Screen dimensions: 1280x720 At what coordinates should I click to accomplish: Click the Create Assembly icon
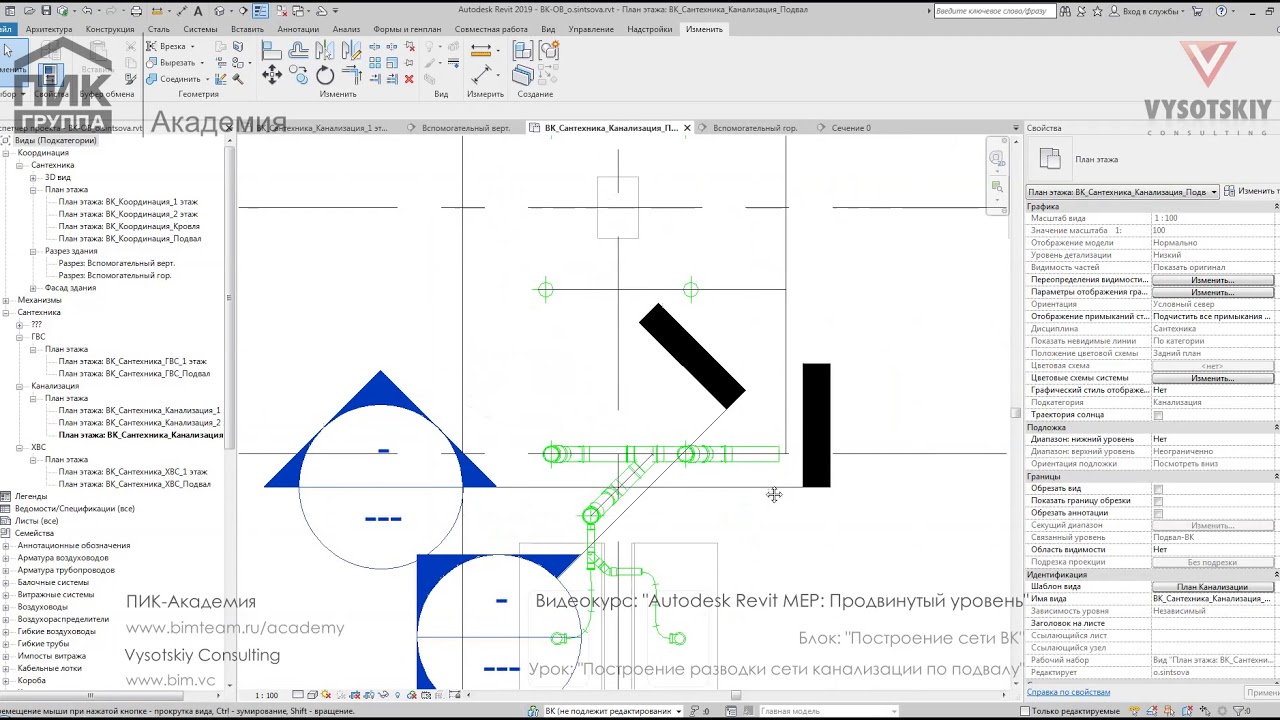pyautogui.click(x=522, y=50)
